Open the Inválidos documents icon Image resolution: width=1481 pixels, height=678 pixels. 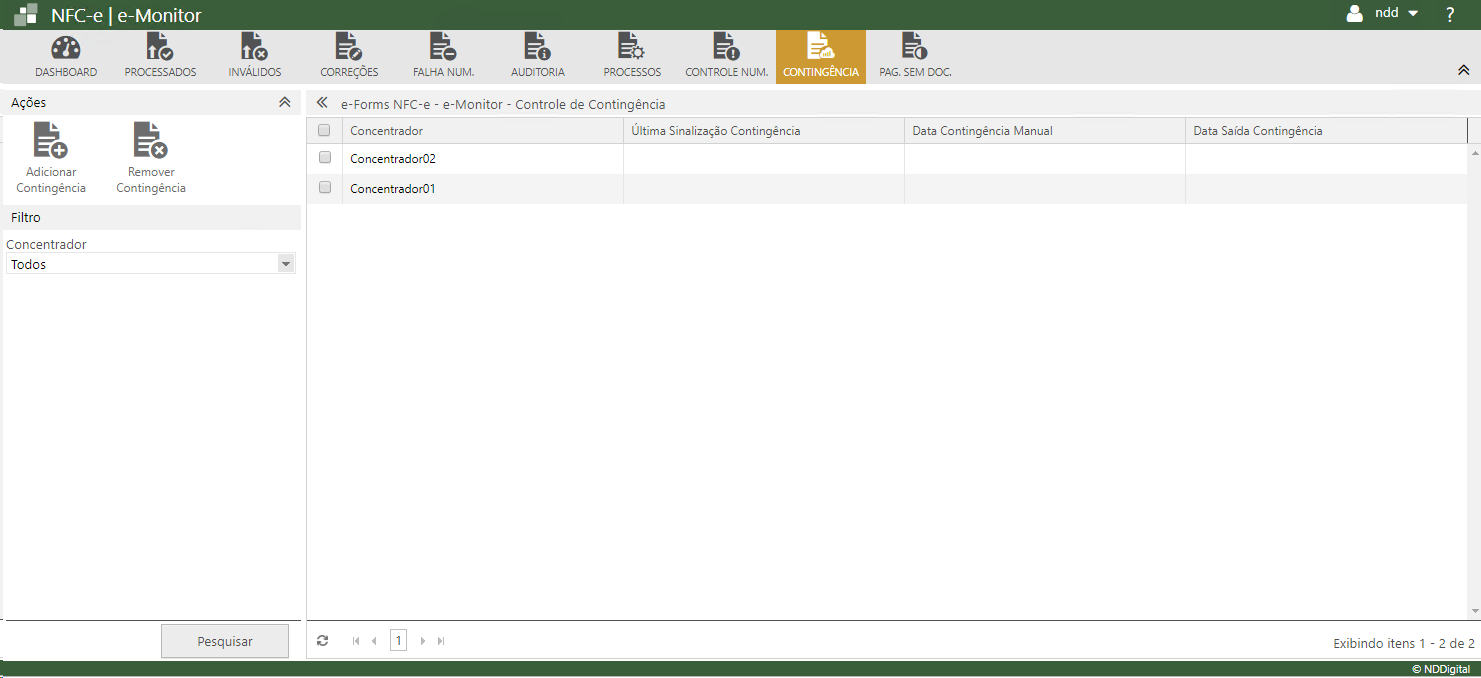coord(254,48)
